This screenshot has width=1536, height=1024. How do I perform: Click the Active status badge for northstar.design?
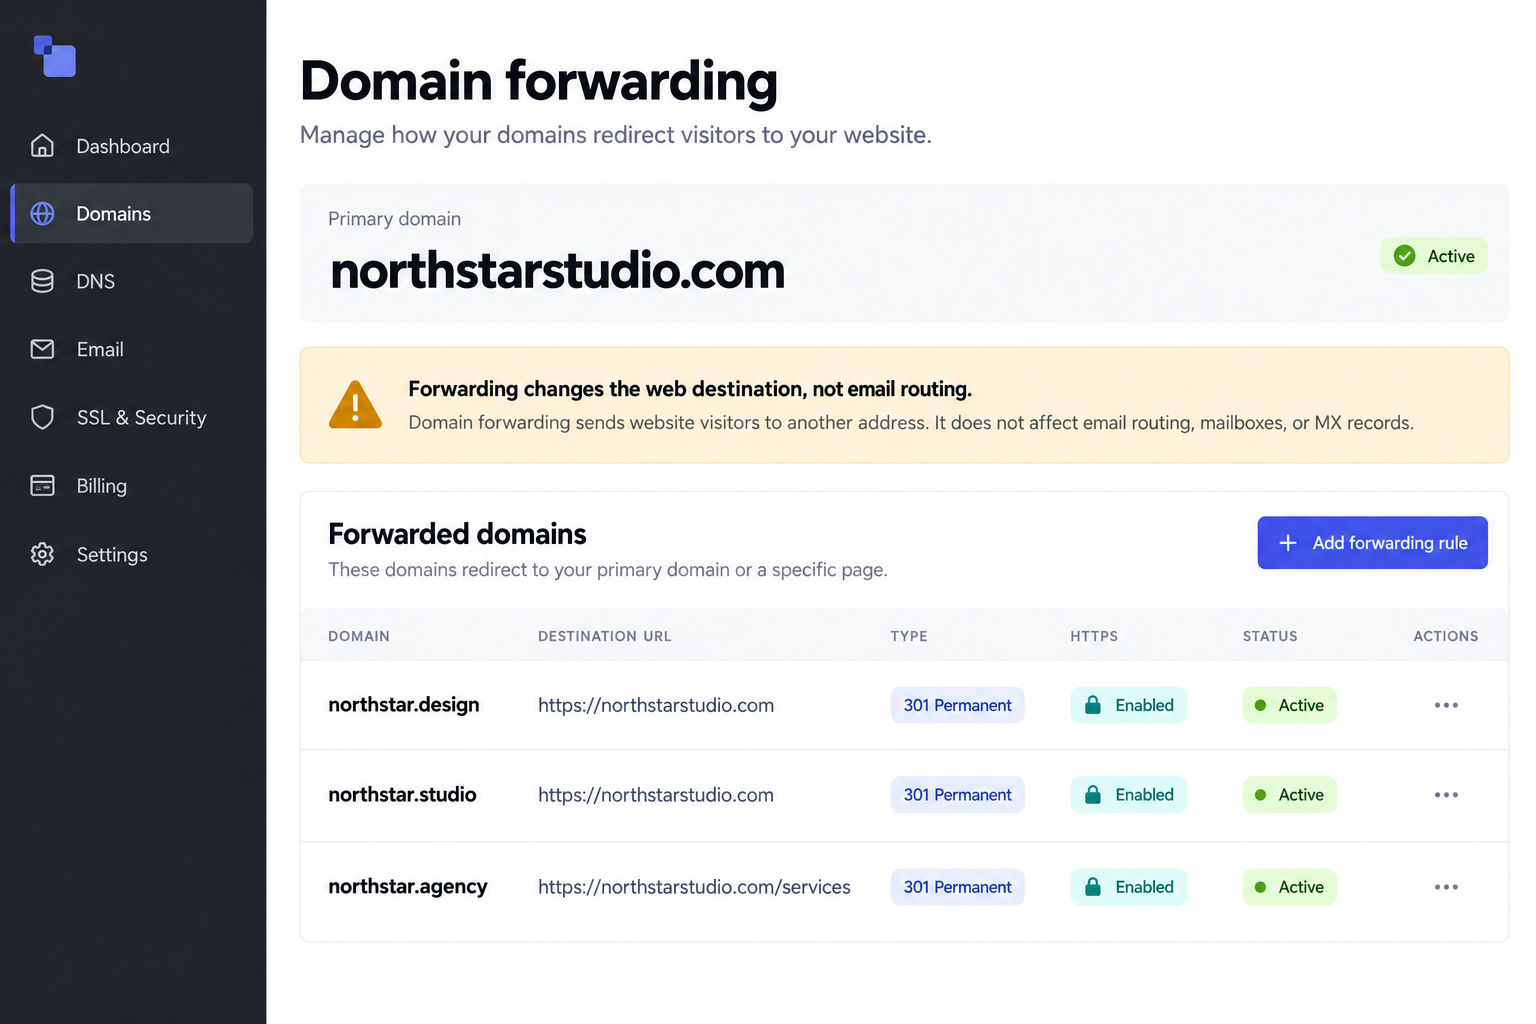pos(1289,705)
